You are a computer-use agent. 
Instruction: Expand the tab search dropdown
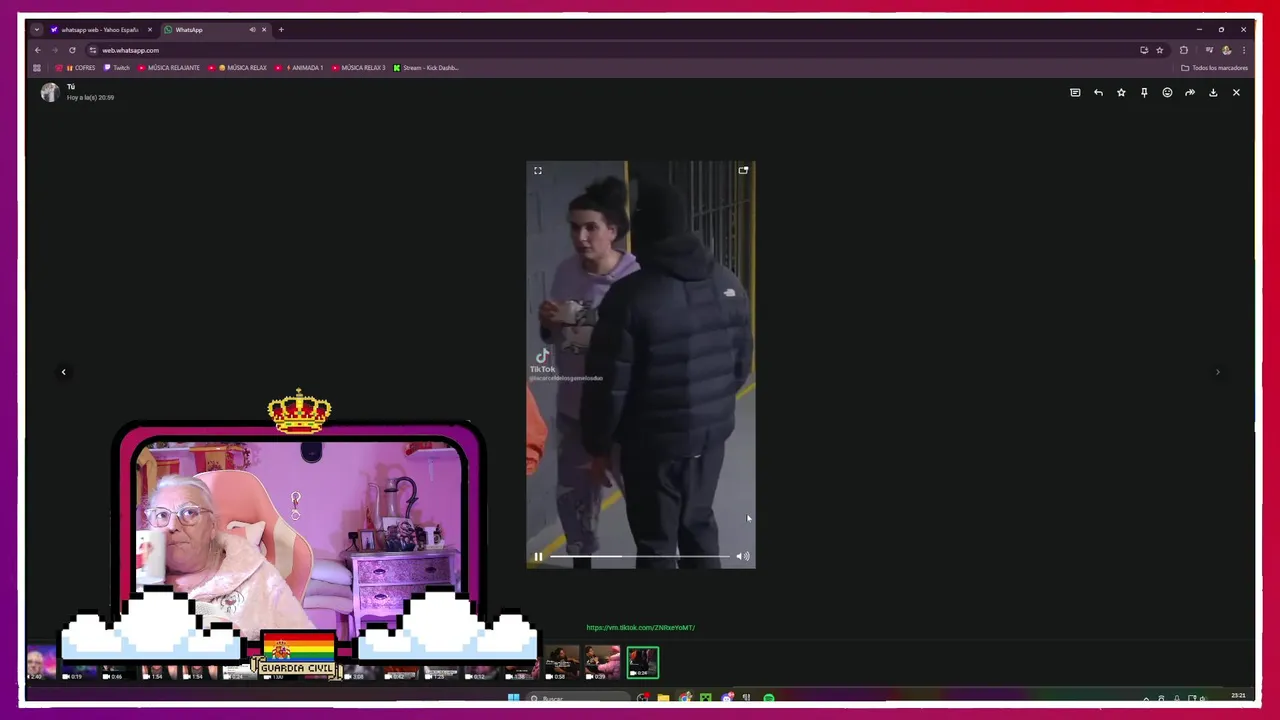pyautogui.click(x=37, y=30)
